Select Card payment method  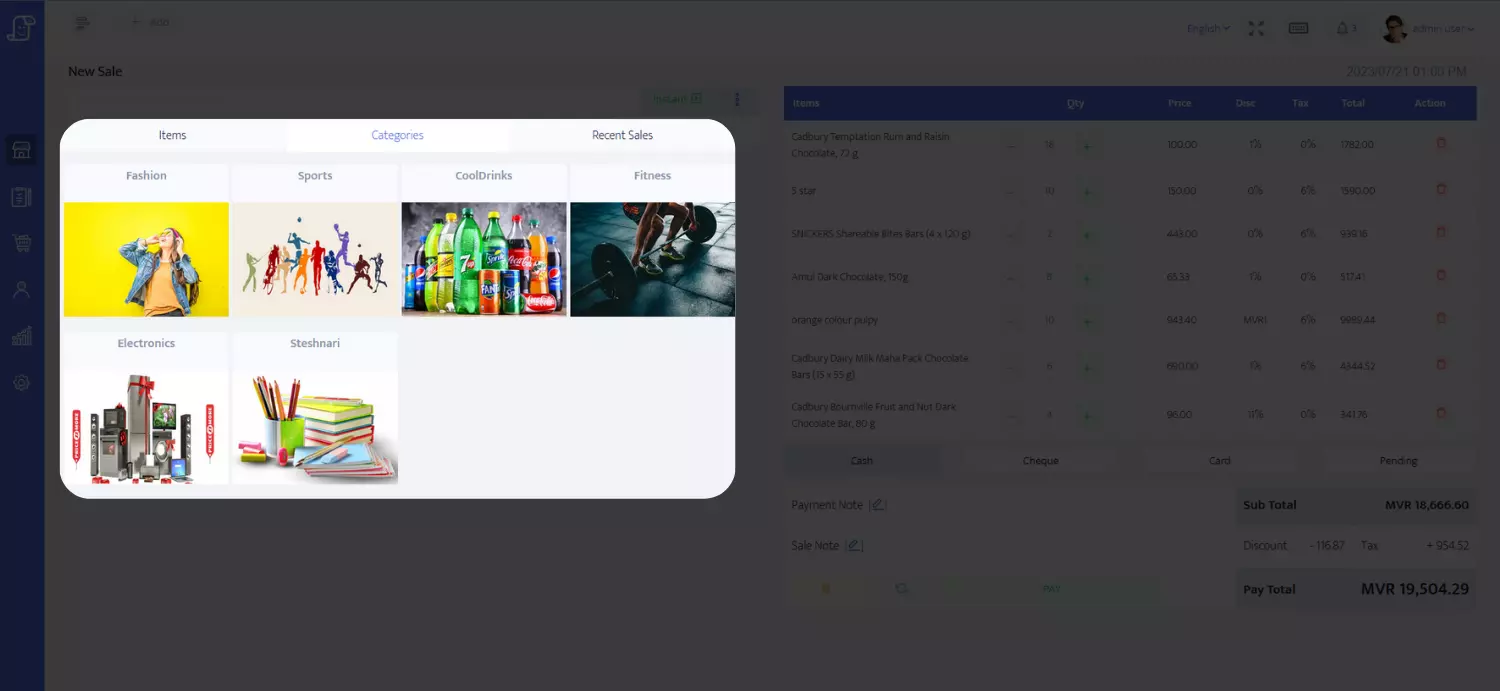pos(1219,461)
